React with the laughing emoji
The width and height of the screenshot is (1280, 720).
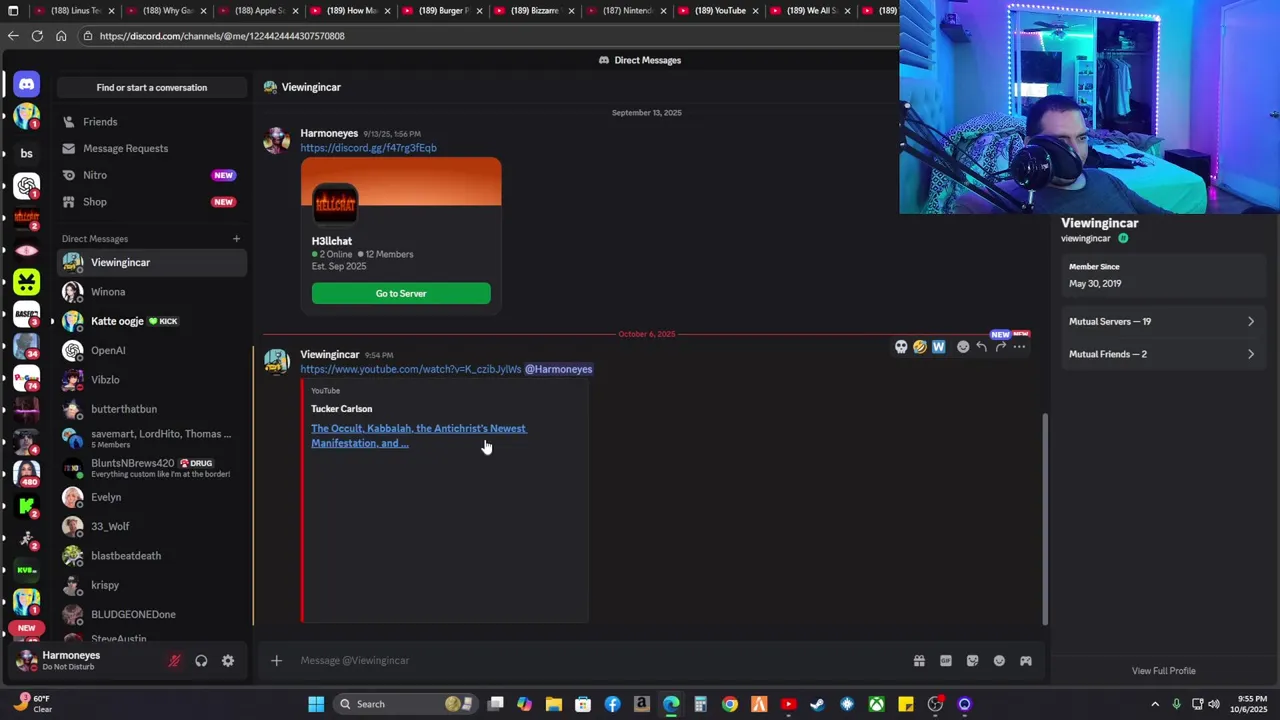(920, 347)
